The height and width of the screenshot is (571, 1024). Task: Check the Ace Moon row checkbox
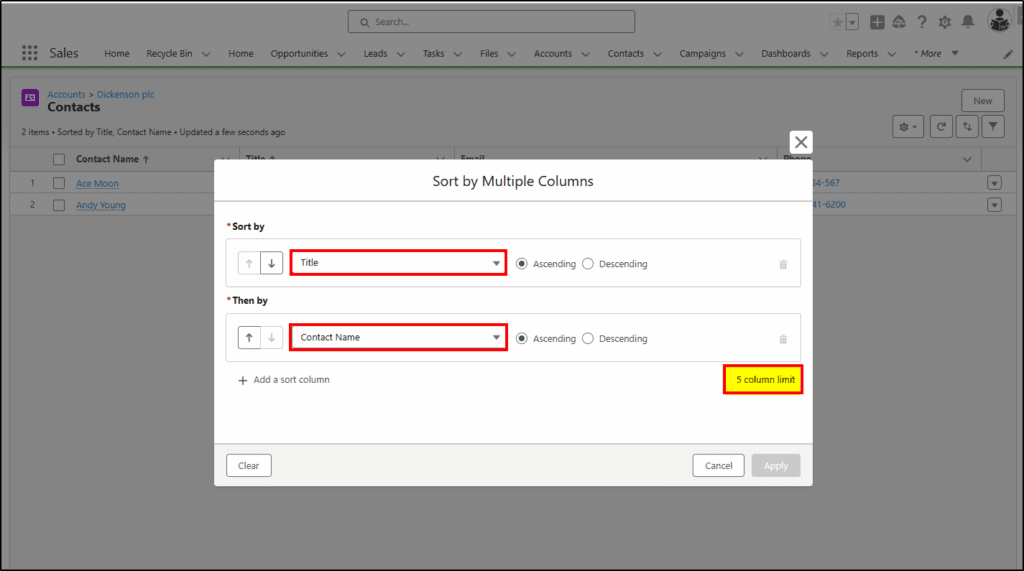point(59,184)
